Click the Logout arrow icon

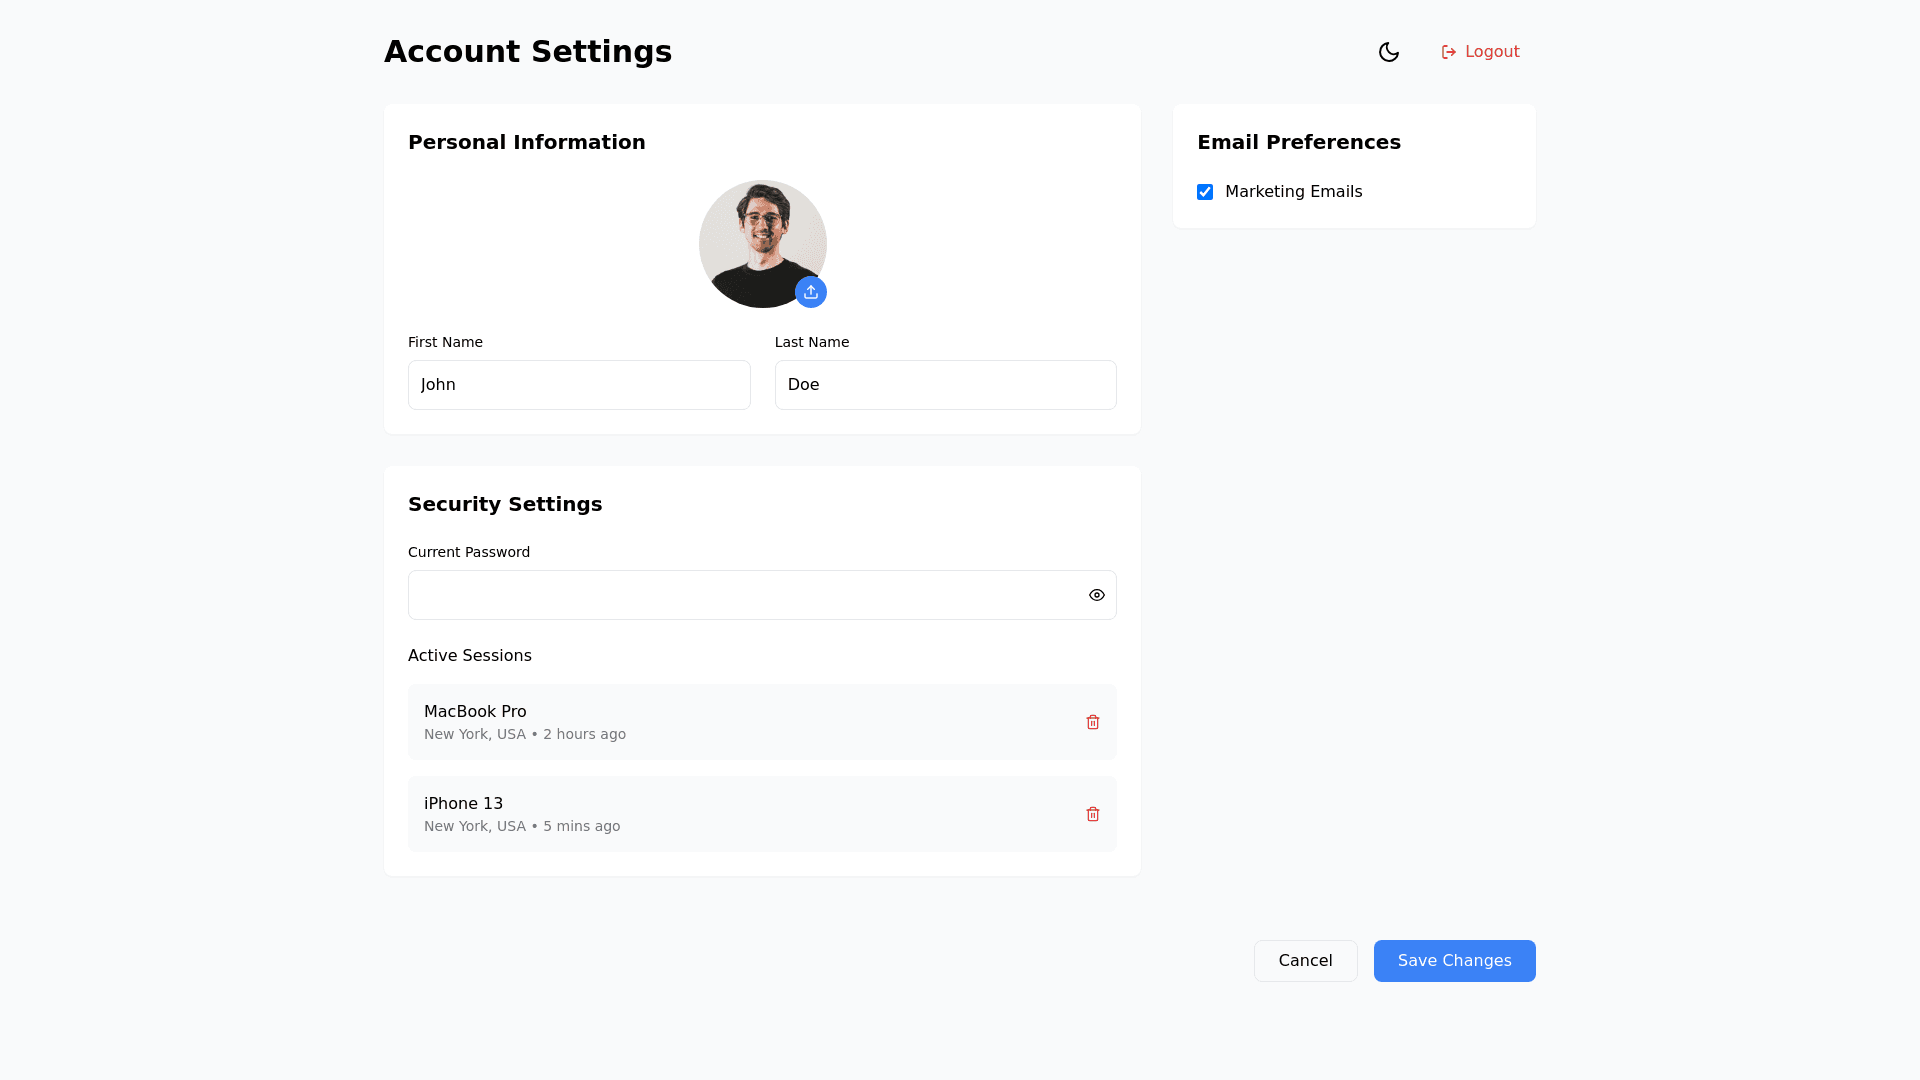click(x=1448, y=52)
